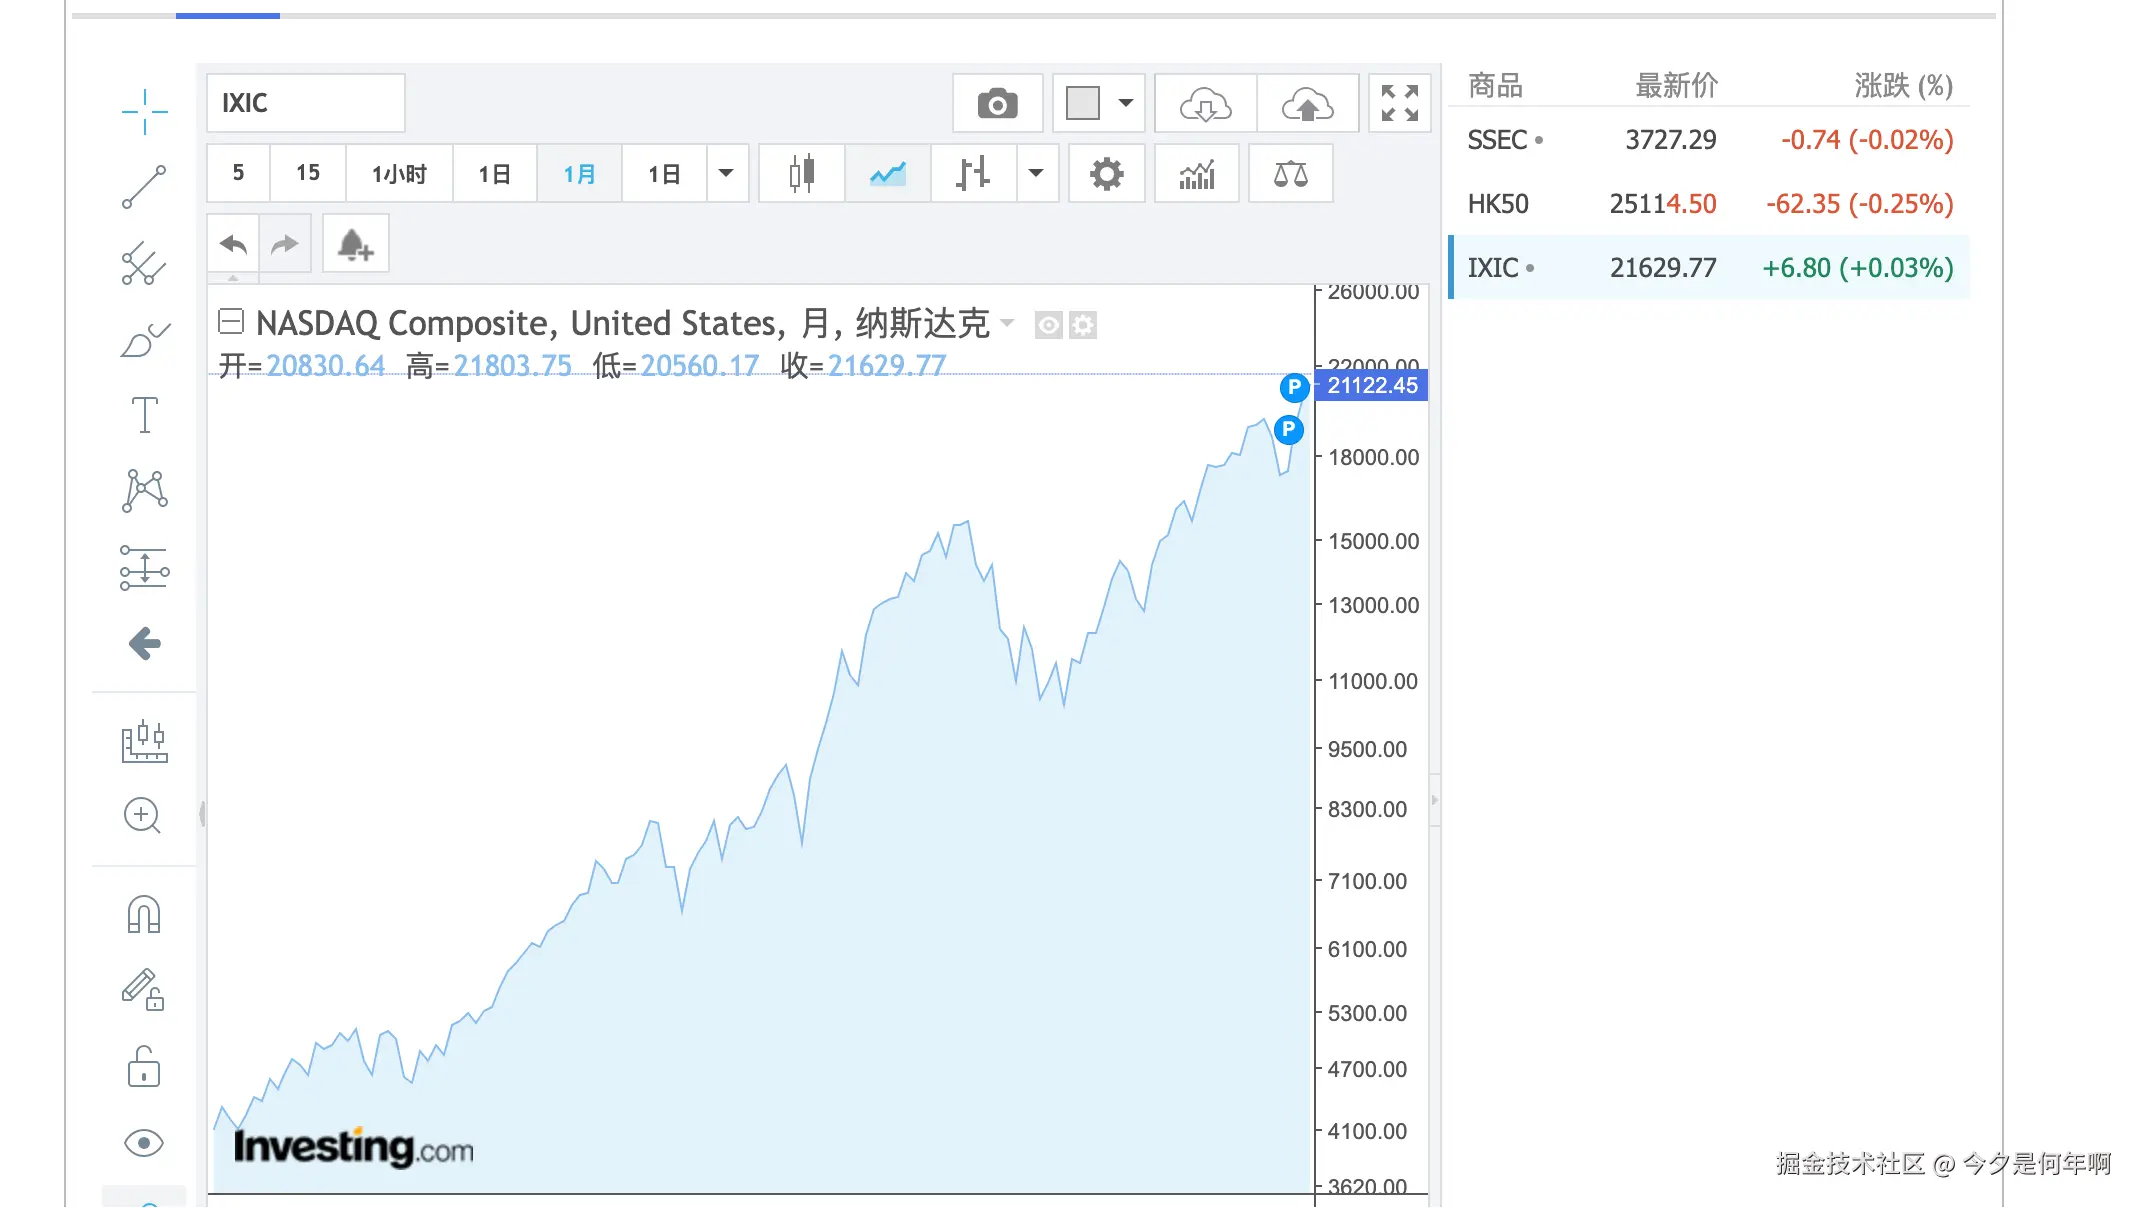Select the area line chart style
The height and width of the screenshot is (1208, 2142).
[x=887, y=173]
